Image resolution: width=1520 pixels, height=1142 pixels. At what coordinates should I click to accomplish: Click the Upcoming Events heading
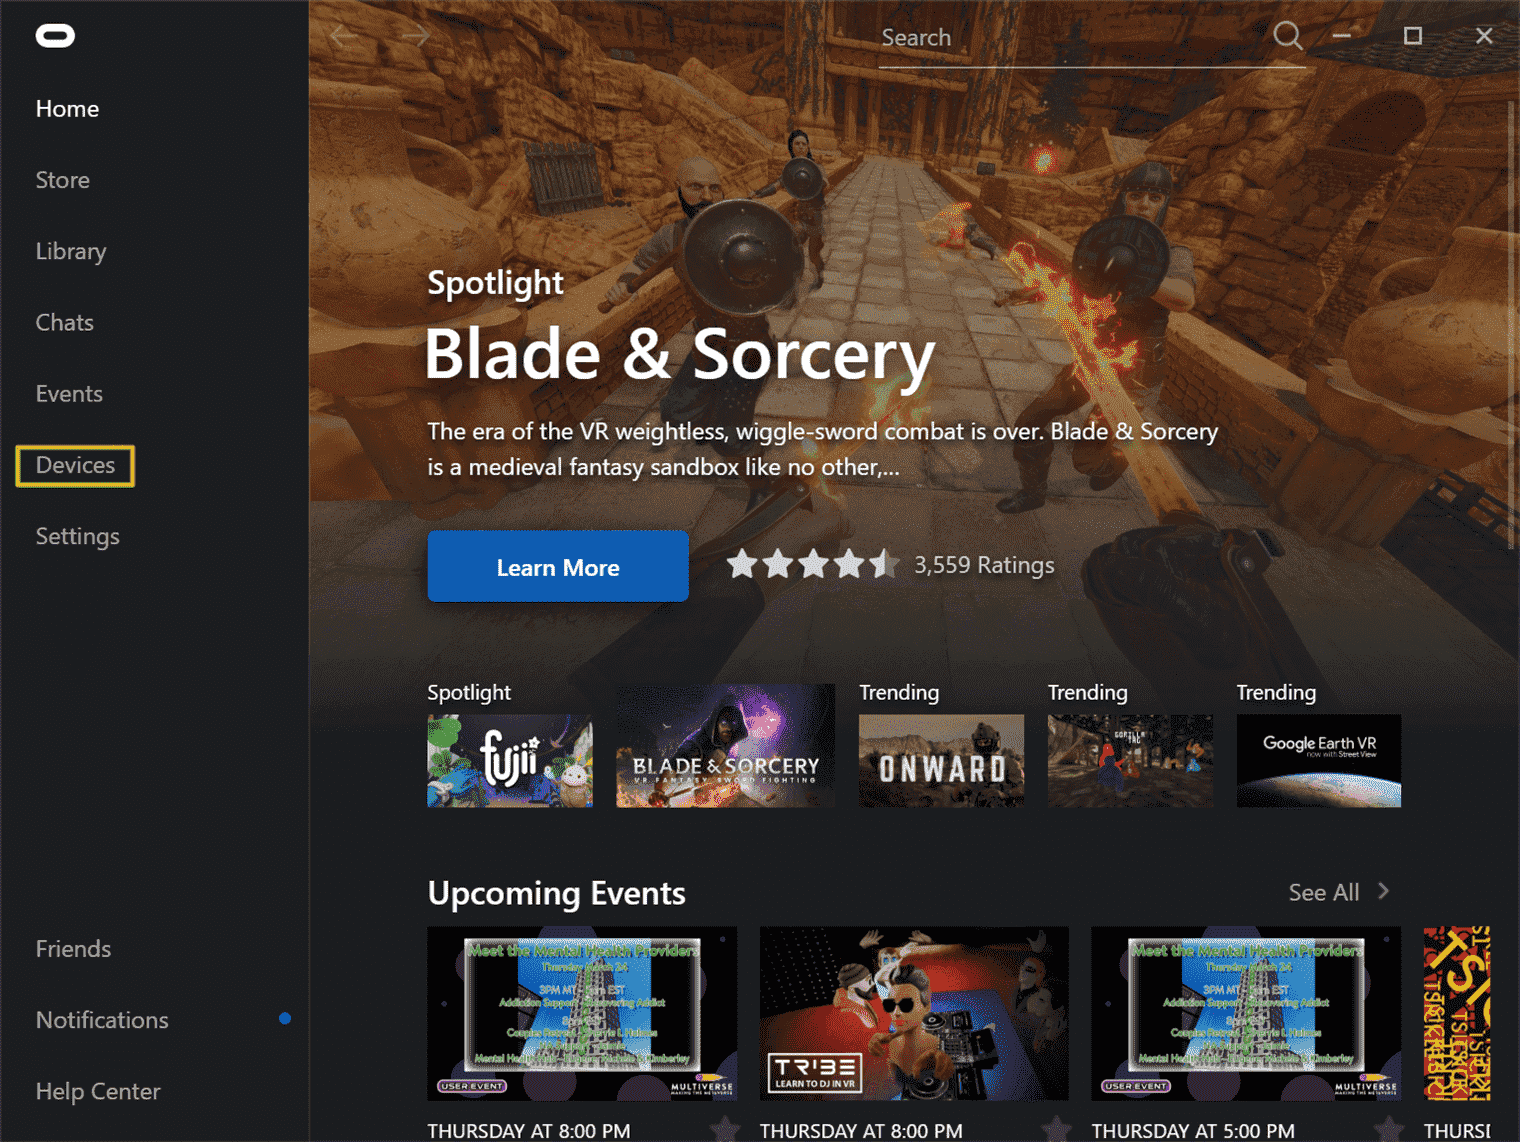[557, 893]
